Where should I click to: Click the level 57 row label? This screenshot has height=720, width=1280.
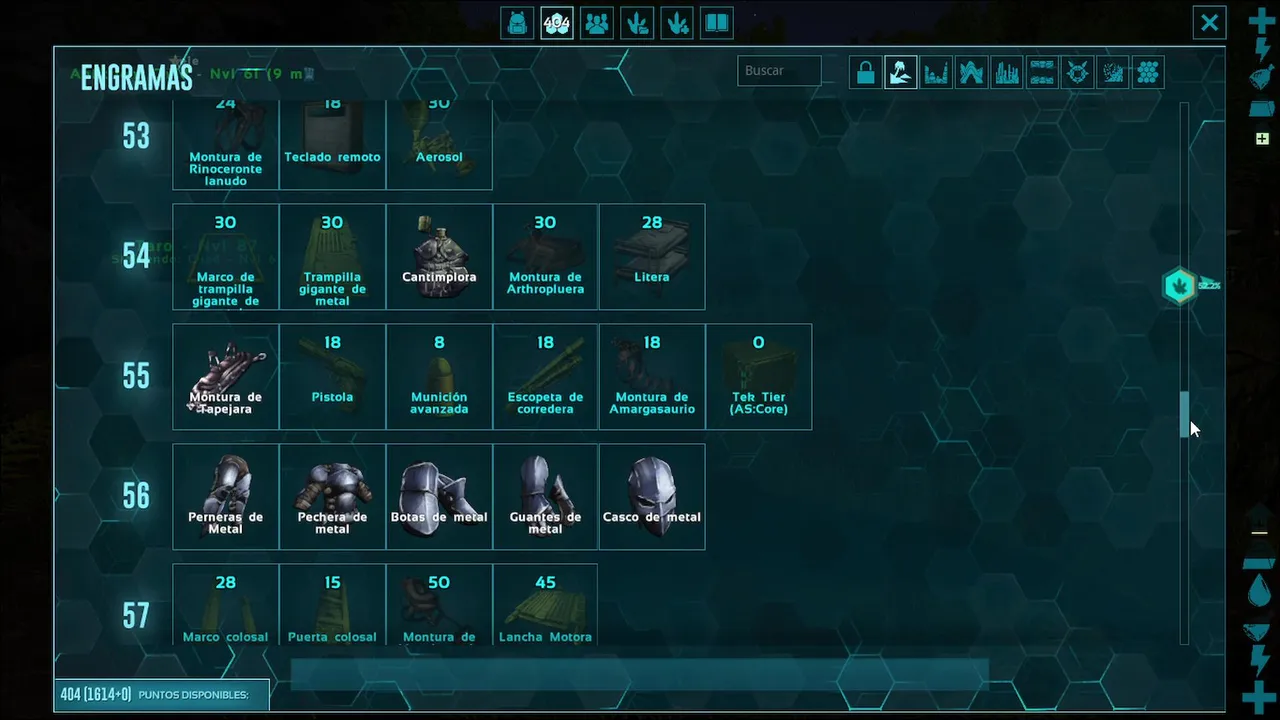pos(136,616)
